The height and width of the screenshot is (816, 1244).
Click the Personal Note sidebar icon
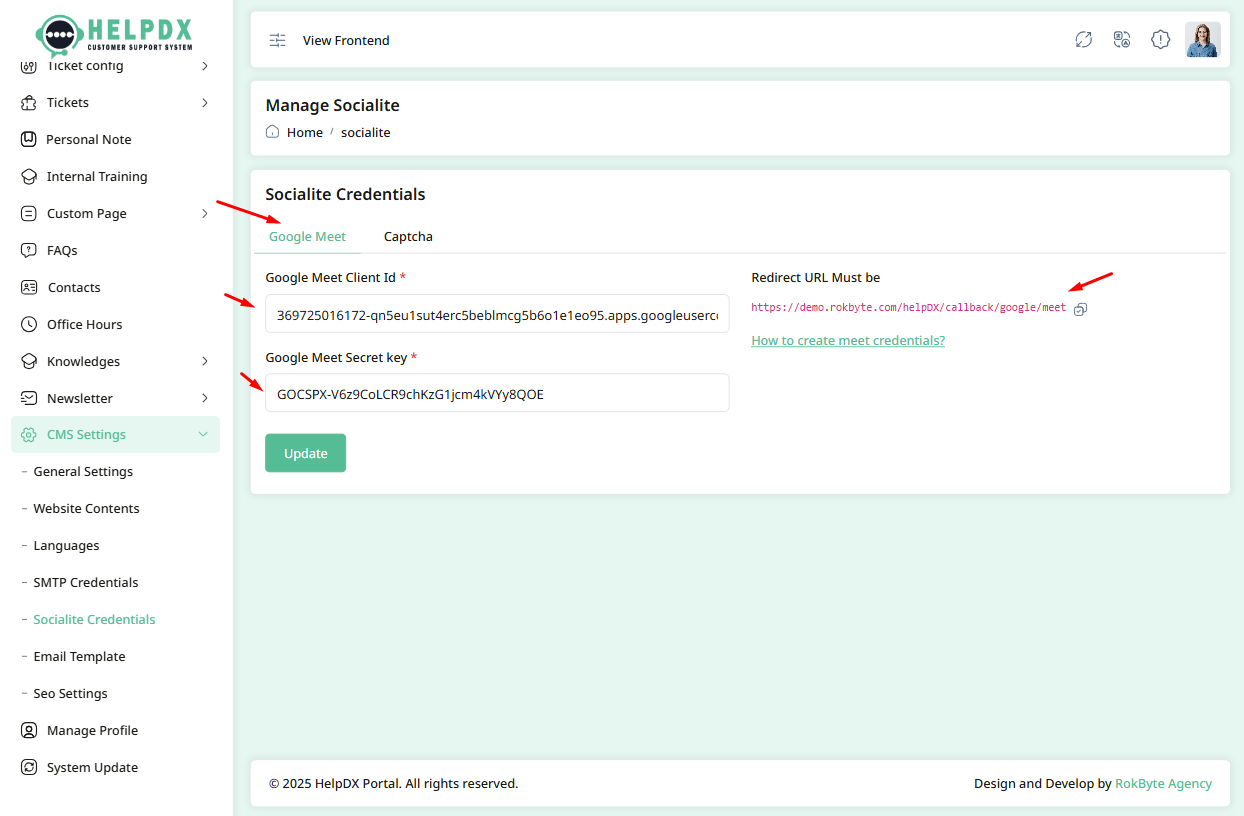28,139
